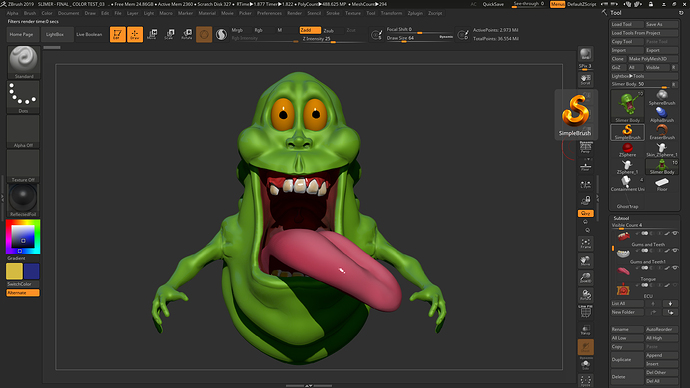
Task: Open the ReflectedFoil material selector
Action: (23, 200)
